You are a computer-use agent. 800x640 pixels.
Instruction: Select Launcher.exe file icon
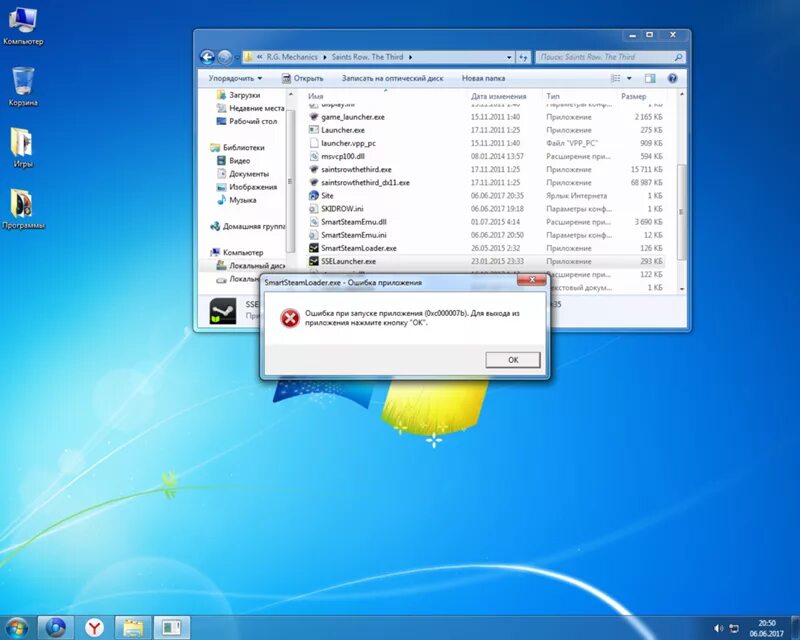tap(314, 130)
